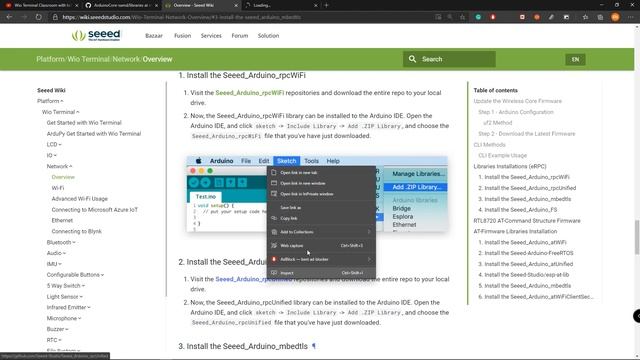The width and height of the screenshot is (640, 360).
Task: Close the Loading tab
Action: coord(316,5)
